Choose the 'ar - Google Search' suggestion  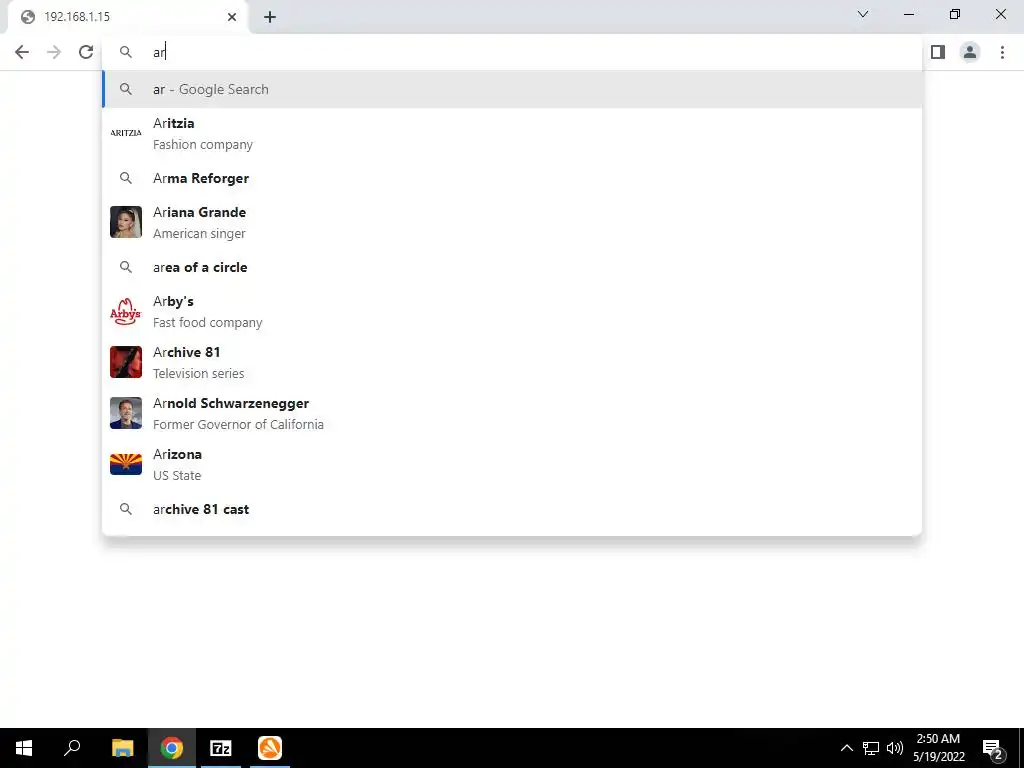512,89
